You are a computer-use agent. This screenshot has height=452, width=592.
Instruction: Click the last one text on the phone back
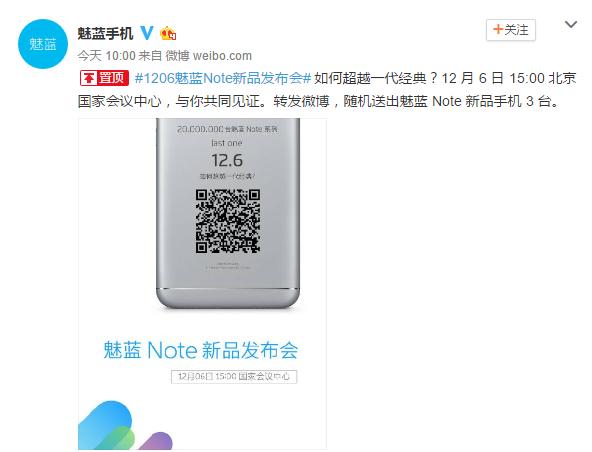227,143
